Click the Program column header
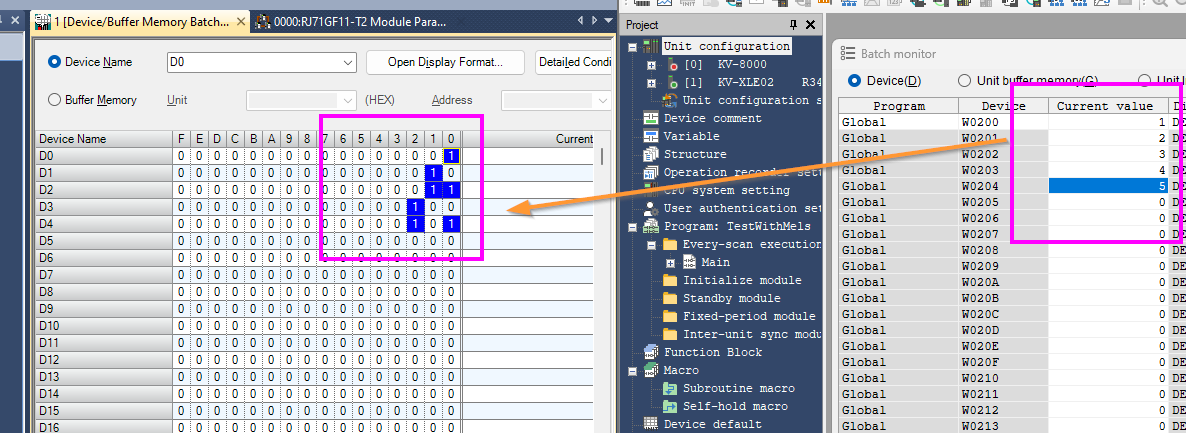The height and width of the screenshot is (433, 1186). pos(899,106)
